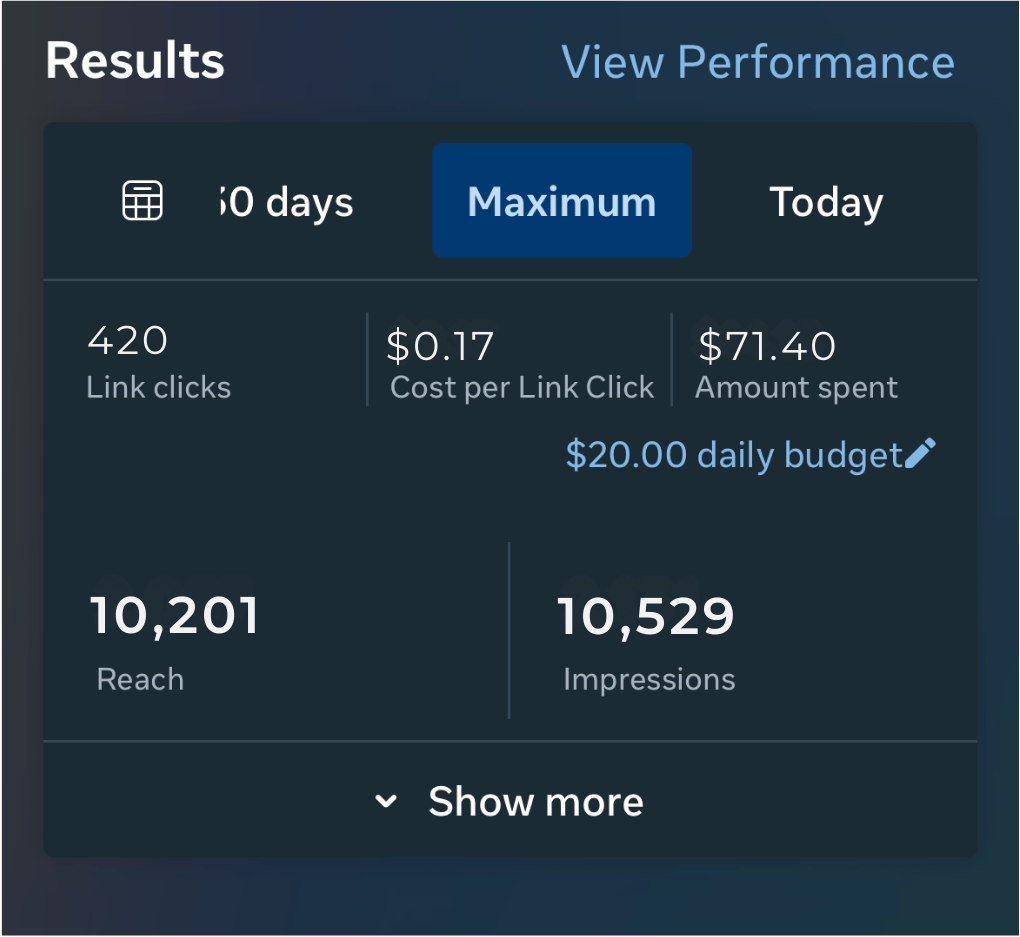Select the Link clicks label
This screenshot has width=1020, height=937.
pos(158,387)
